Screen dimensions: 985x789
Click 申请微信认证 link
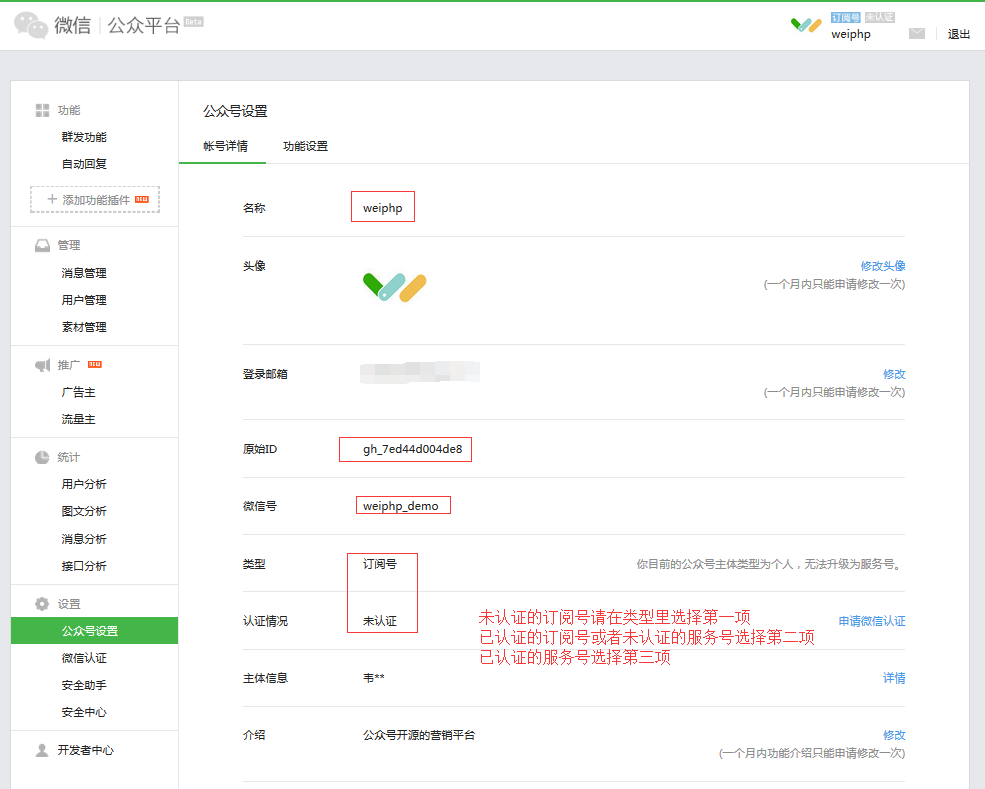[x=871, y=621]
